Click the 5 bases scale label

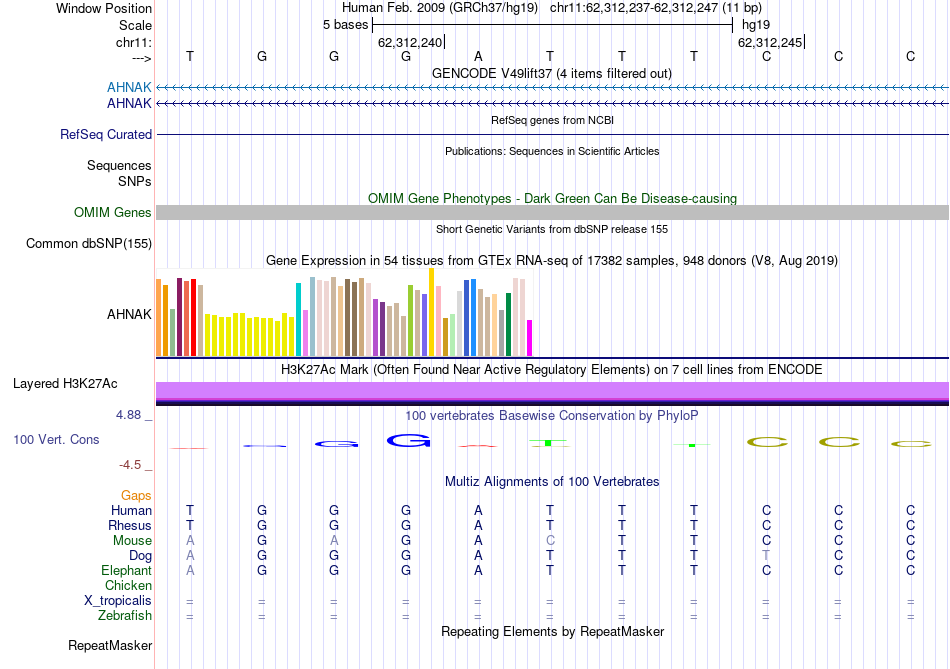point(345,25)
